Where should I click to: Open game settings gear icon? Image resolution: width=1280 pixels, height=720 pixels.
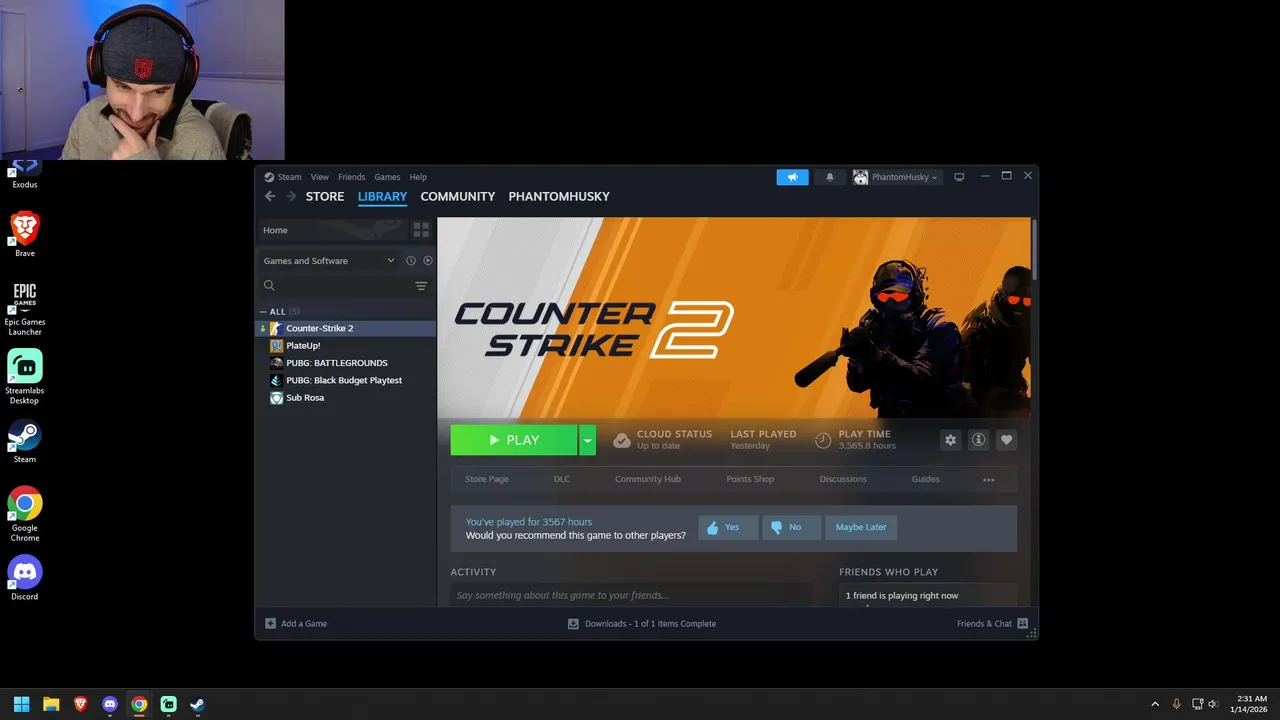tap(951, 440)
